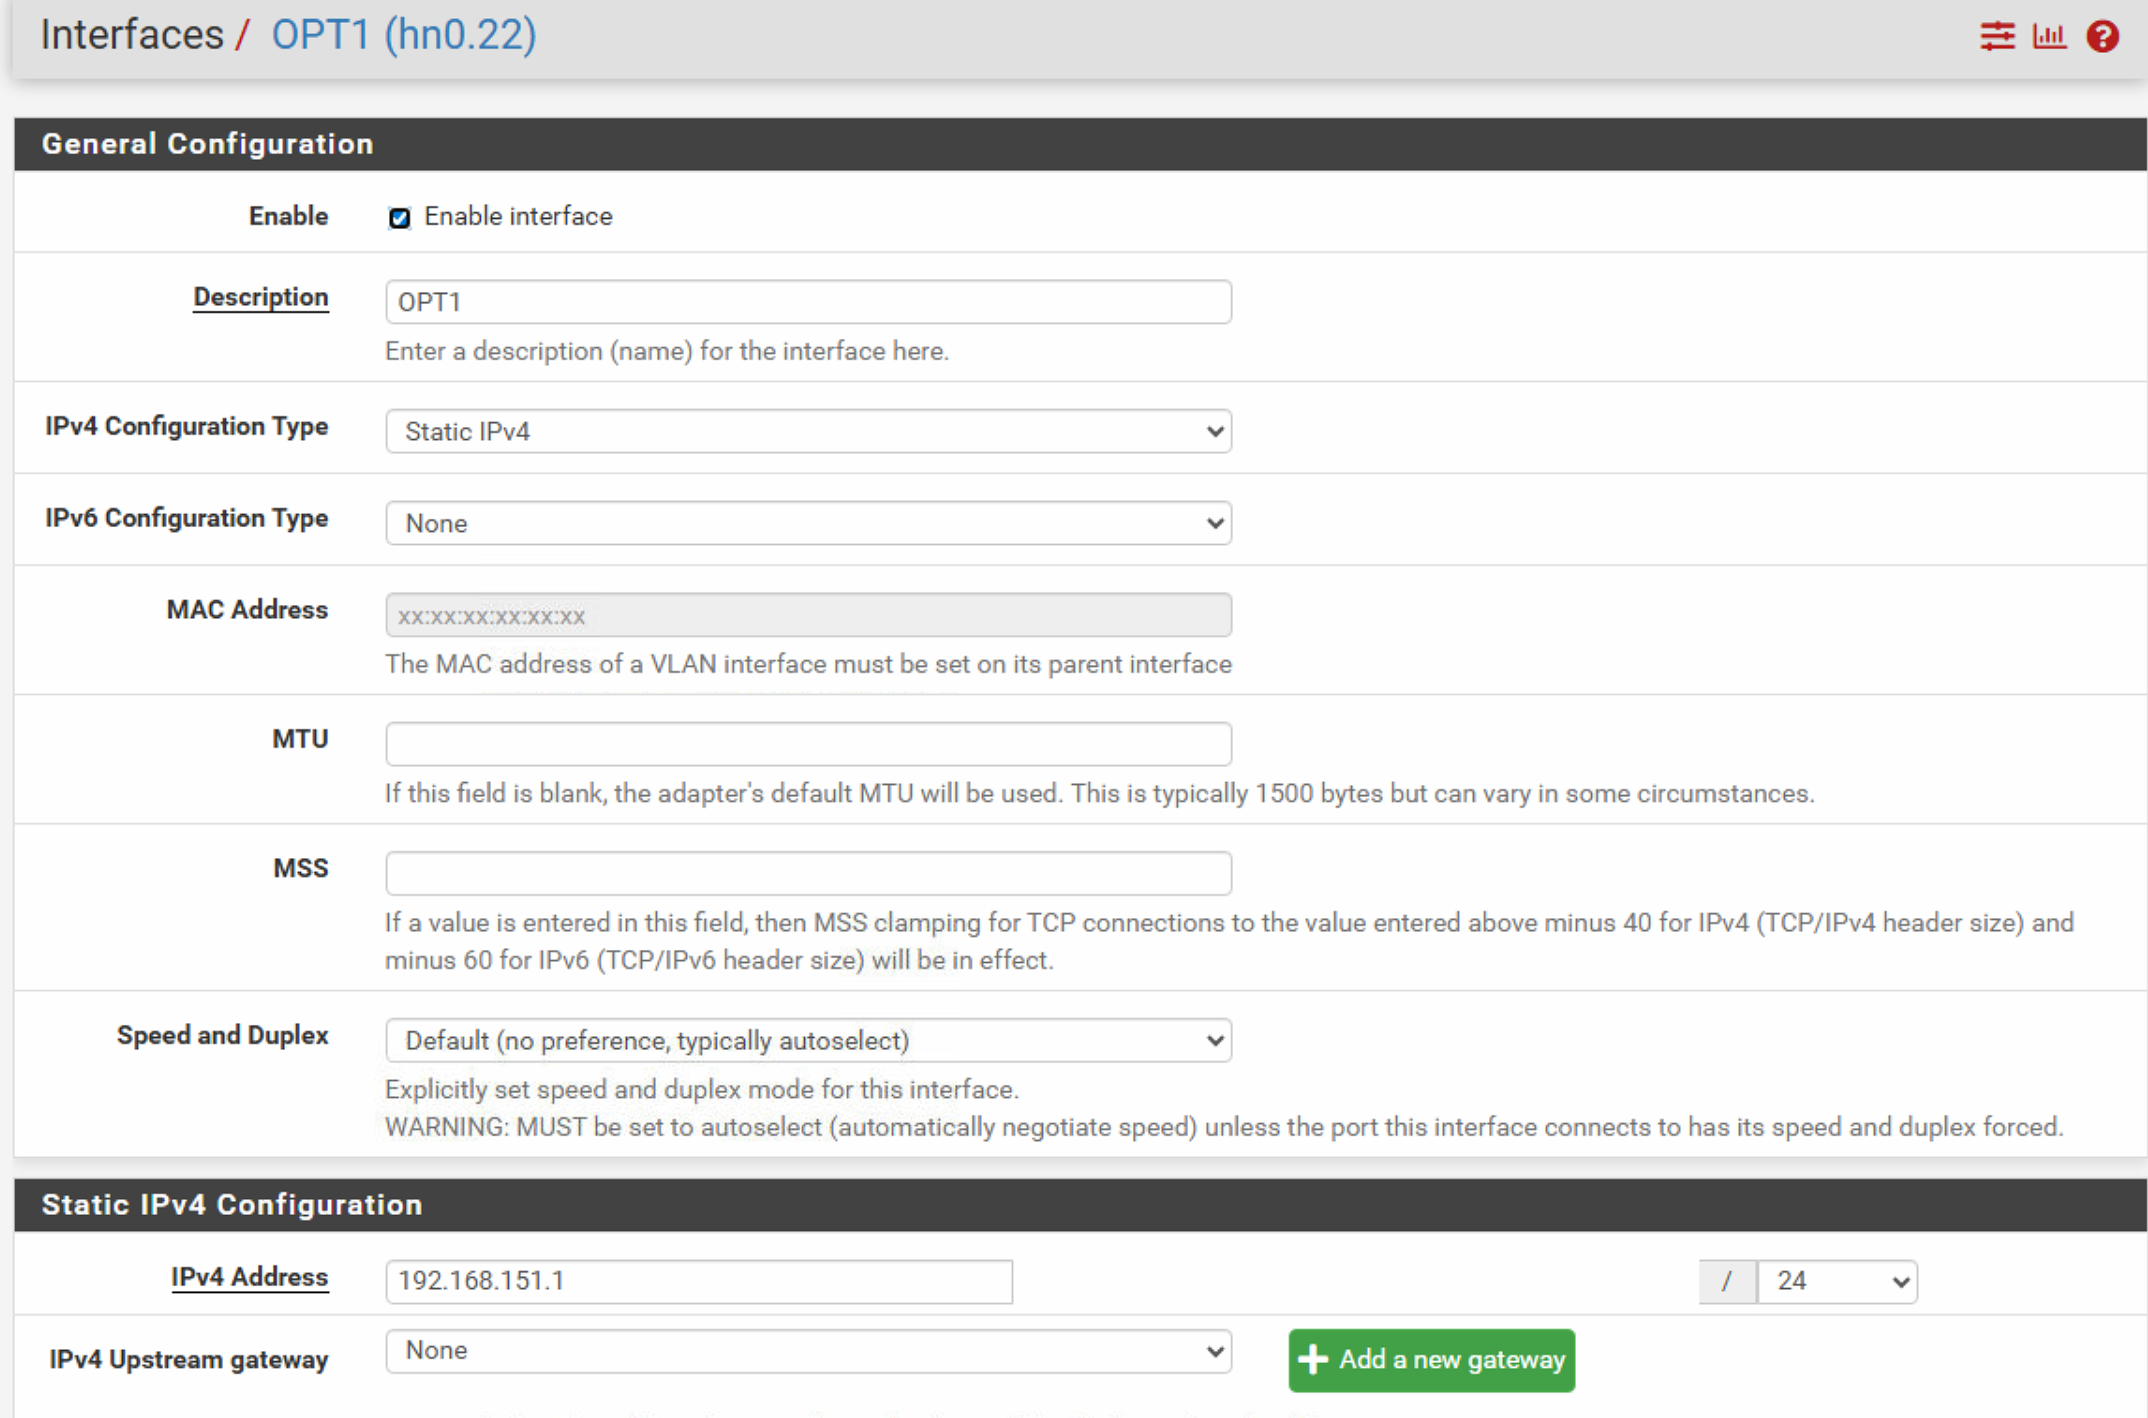
Task: Expand the IPv6 Configuration Type dropdown
Action: pyautogui.click(x=808, y=523)
